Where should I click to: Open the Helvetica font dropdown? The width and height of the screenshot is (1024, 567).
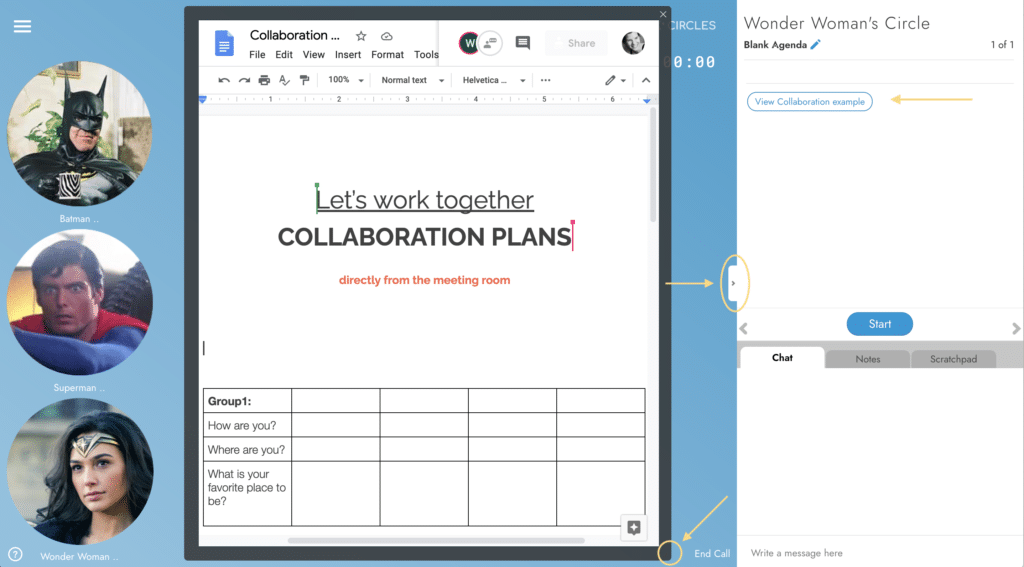pyautogui.click(x=493, y=80)
